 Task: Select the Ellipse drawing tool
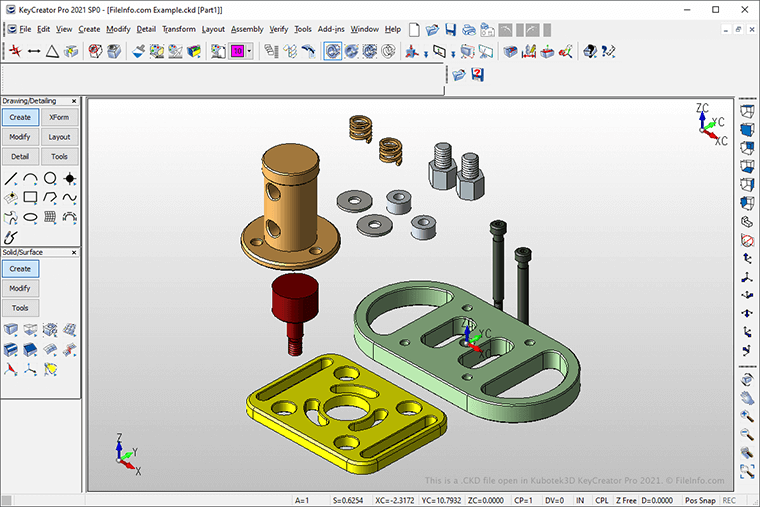coord(31,217)
